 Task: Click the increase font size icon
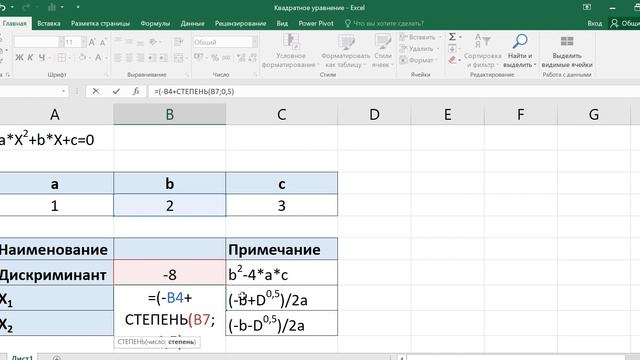click(x=92, y=42)
